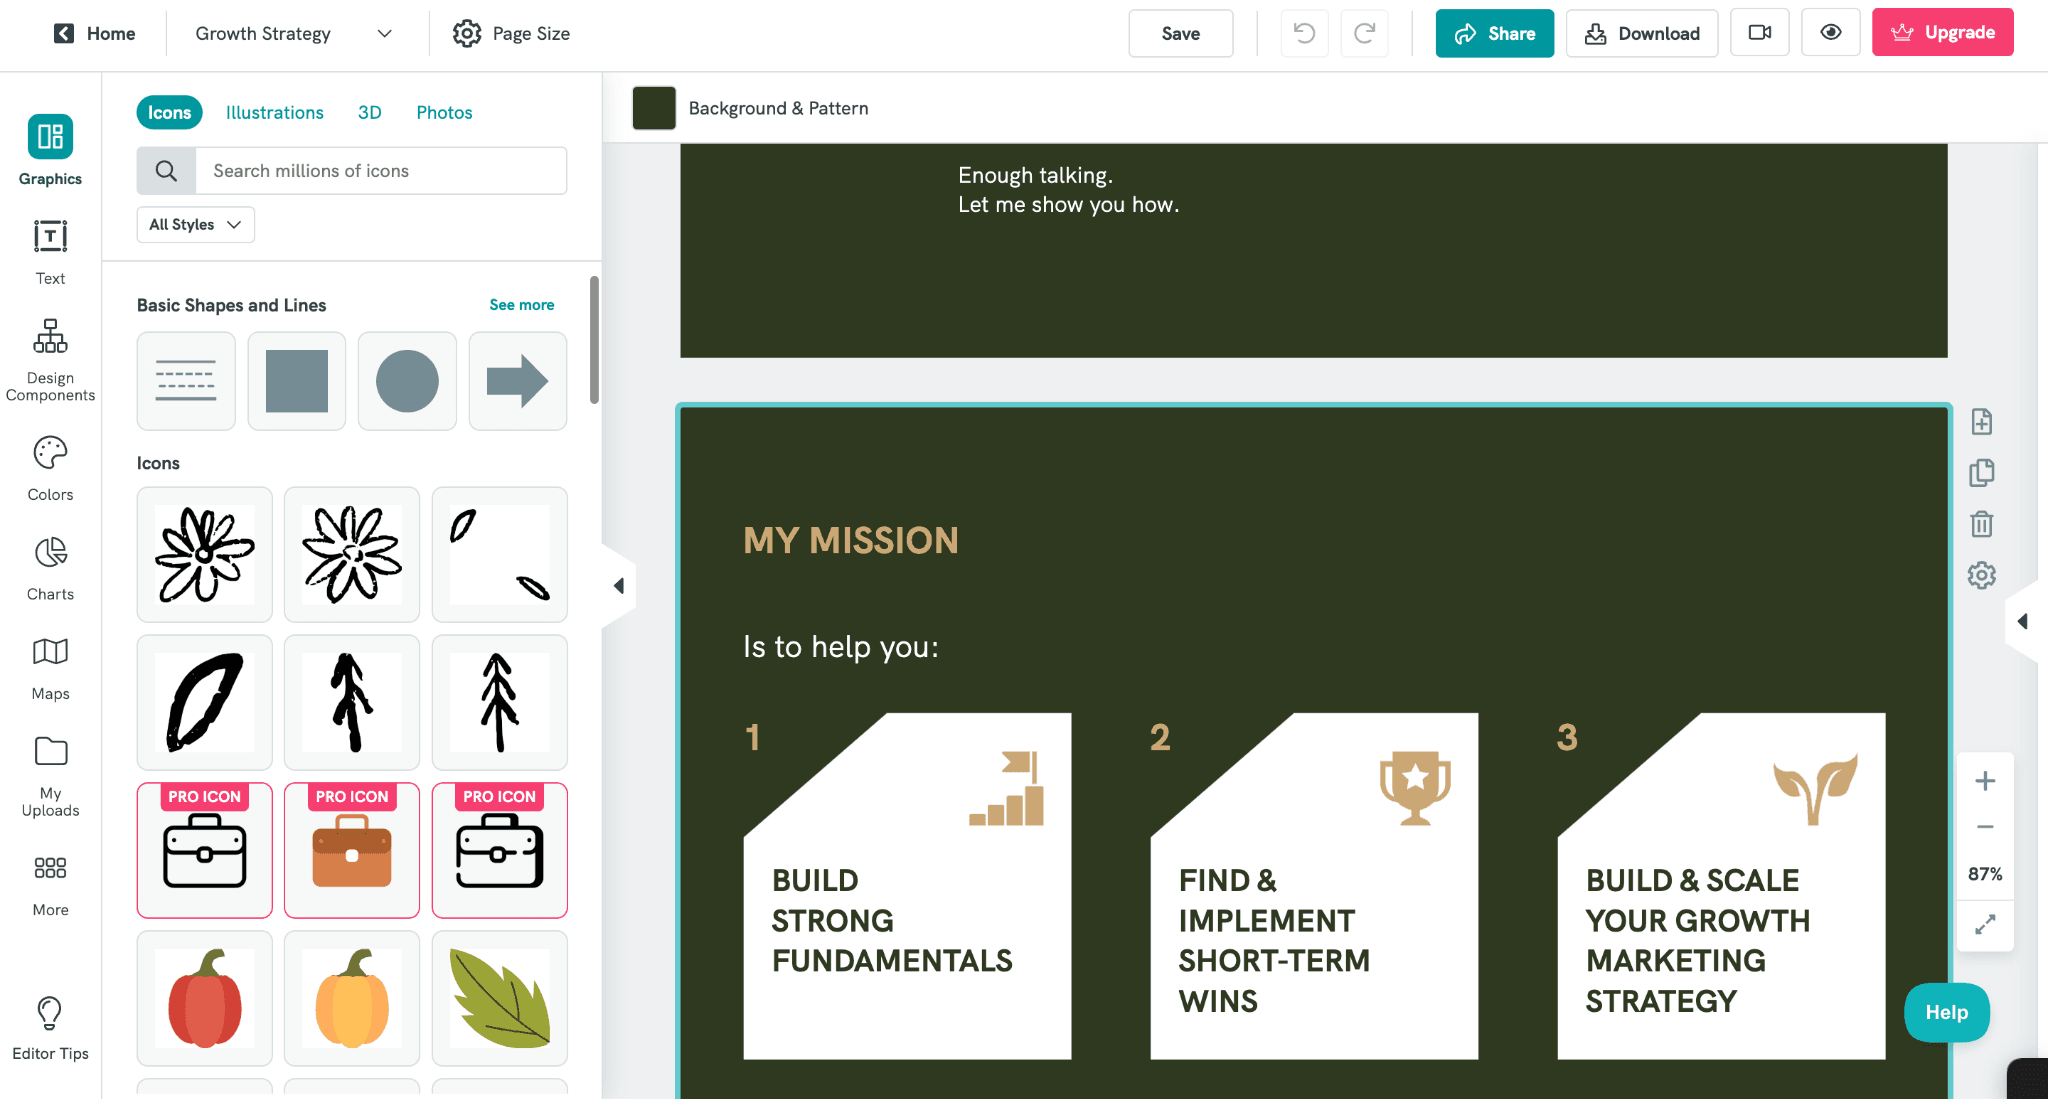Duplicate the selected page
Viewport: 2048px width, 1099px height.
pyautogui.click(x=1981, y=473)
